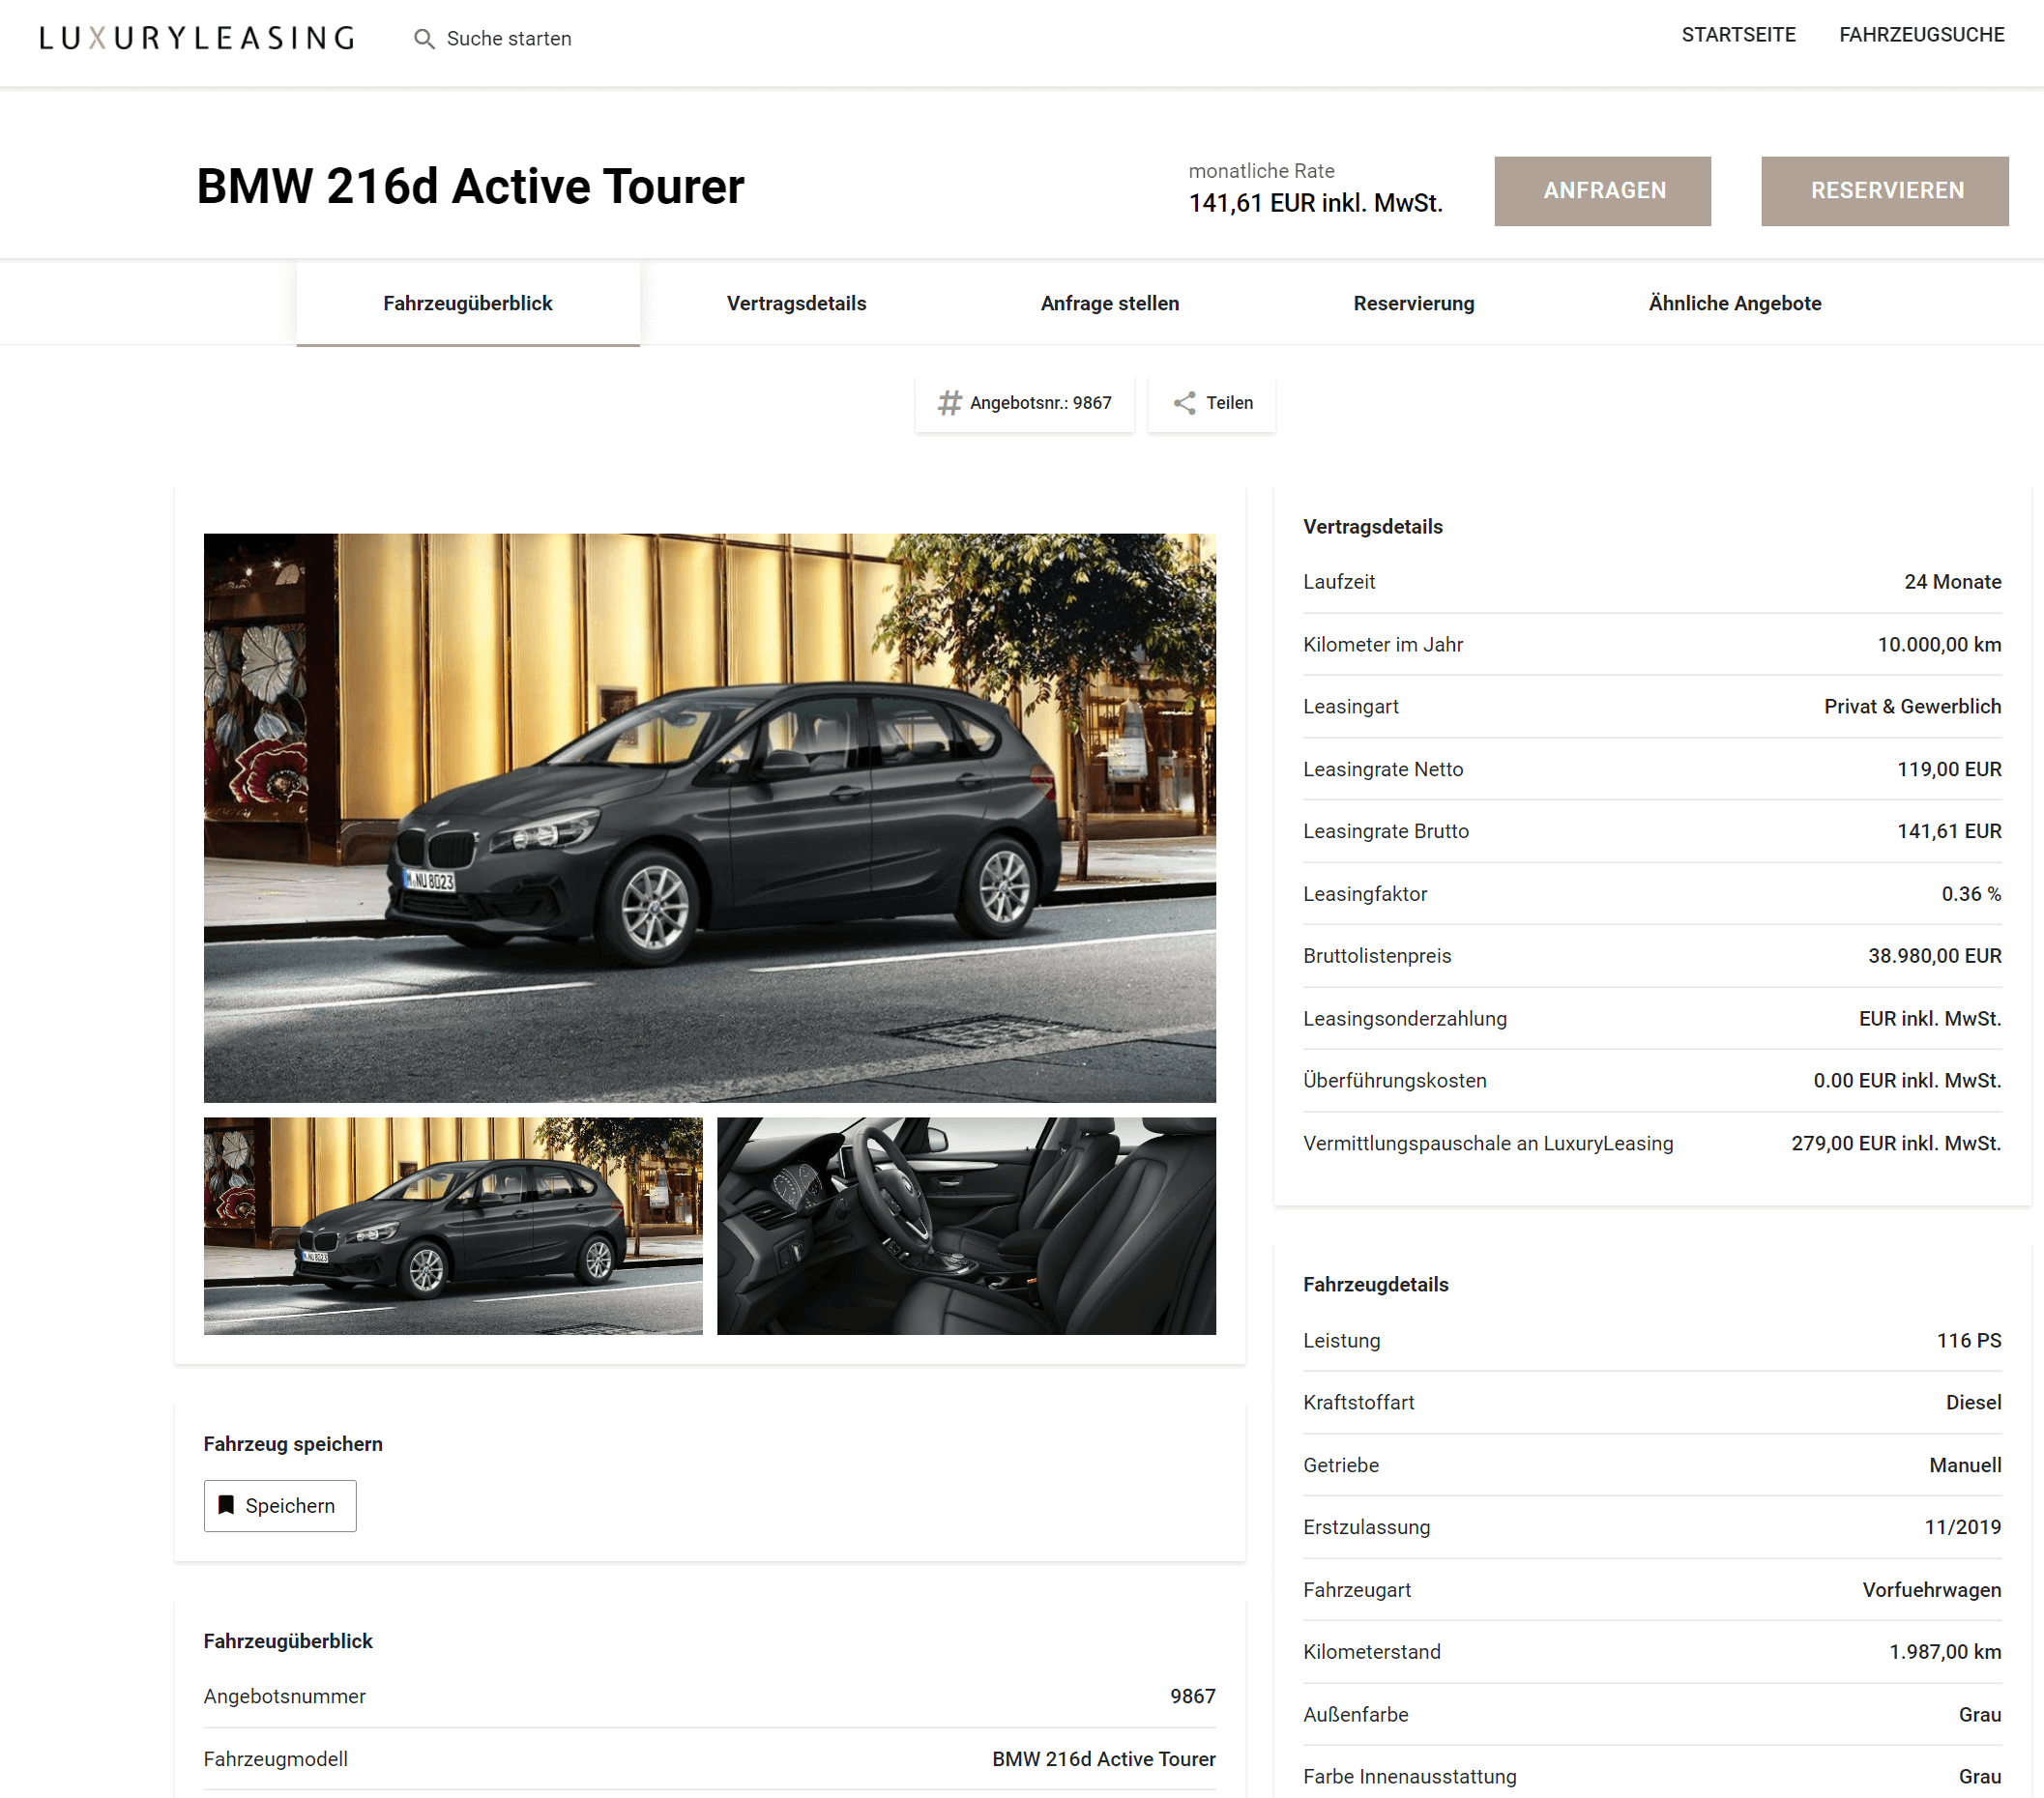2044x1798 pixels.
Task: Open the Anfrage stellen tab
Action: click(x=1109, y=303)
